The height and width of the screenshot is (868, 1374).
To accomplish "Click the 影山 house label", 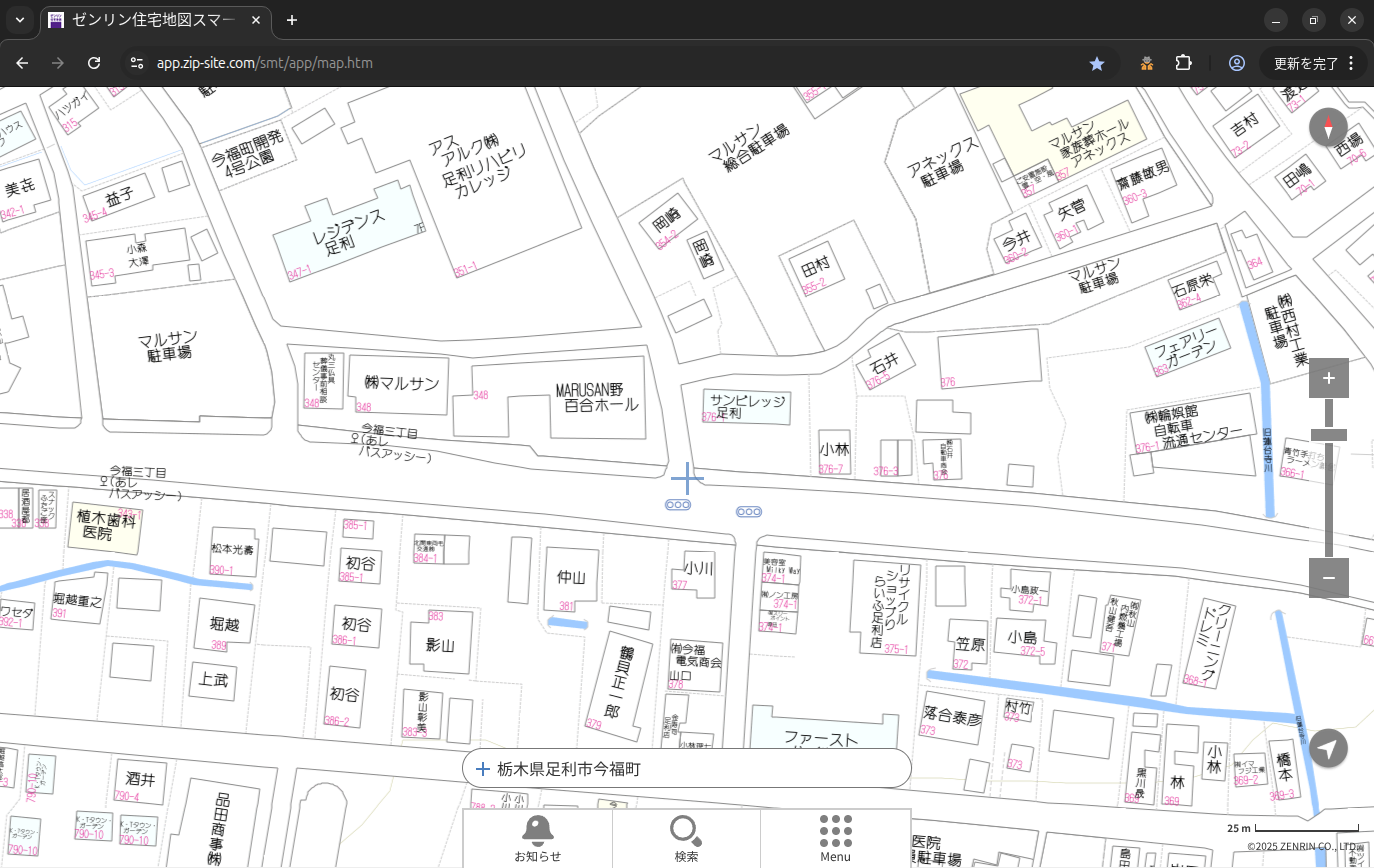I will coord(440,645).
